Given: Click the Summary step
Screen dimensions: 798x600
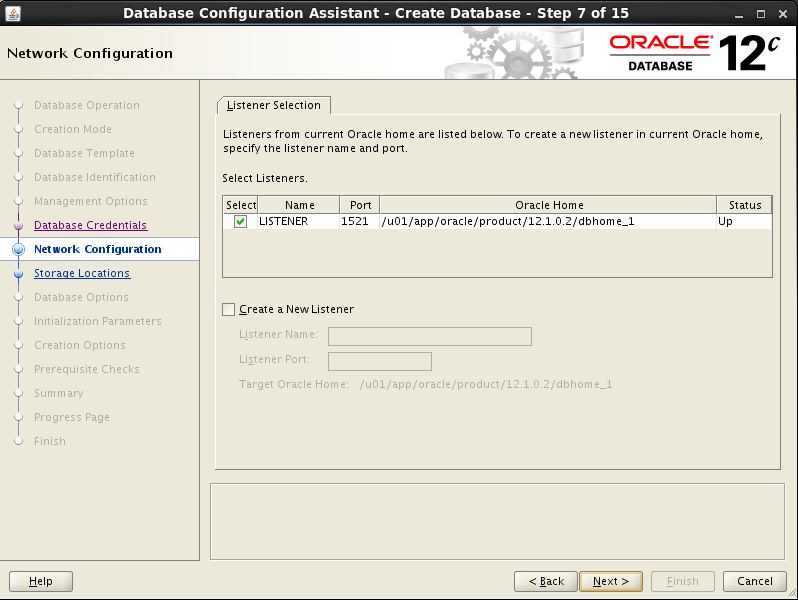Looking at the screenshot, I should [x=59, y=393].
